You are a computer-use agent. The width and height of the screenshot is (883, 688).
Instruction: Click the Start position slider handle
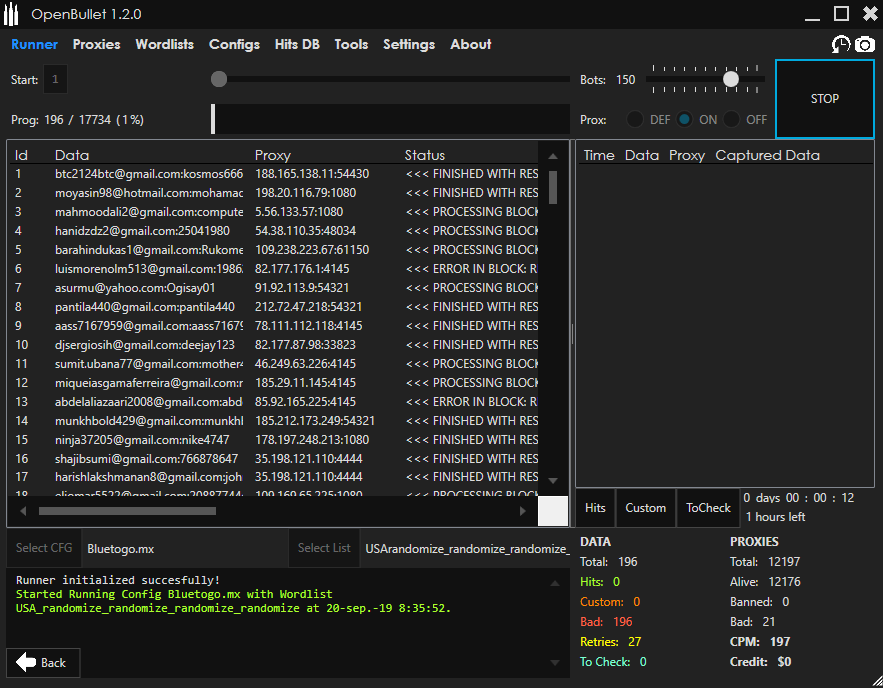[x=219, y=79]
